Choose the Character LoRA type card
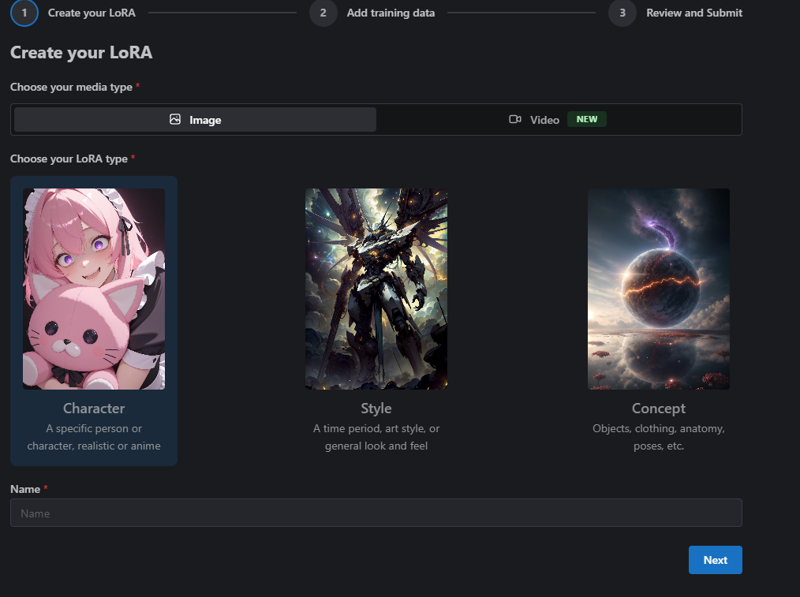Image resolution: width=800 pixels, height=597 pixels. (94, 321)
